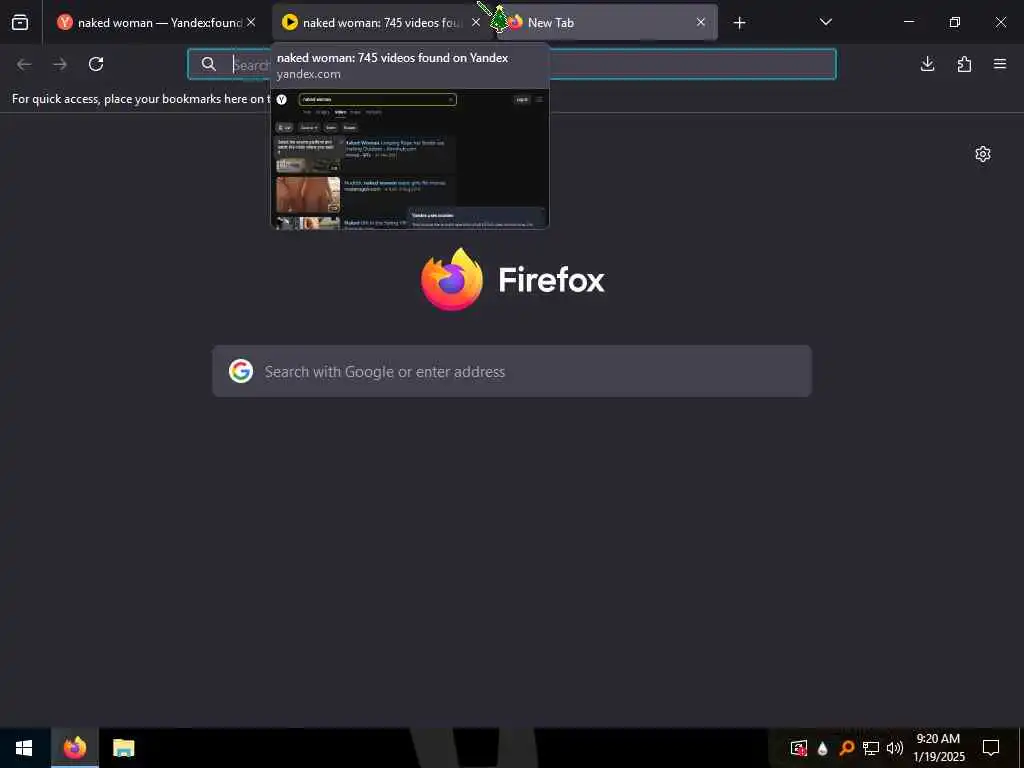Focus the address bar field
The image size is (1024, 768).
point(511,64)
